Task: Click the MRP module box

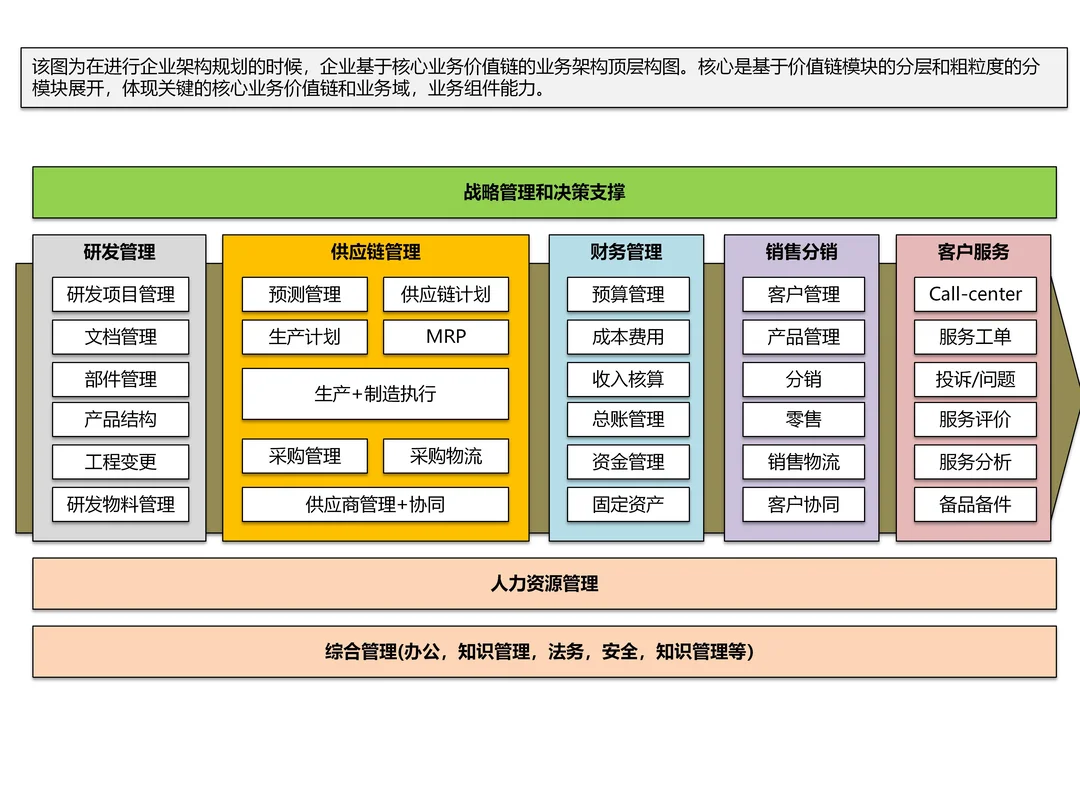Action: click(446, 337)
